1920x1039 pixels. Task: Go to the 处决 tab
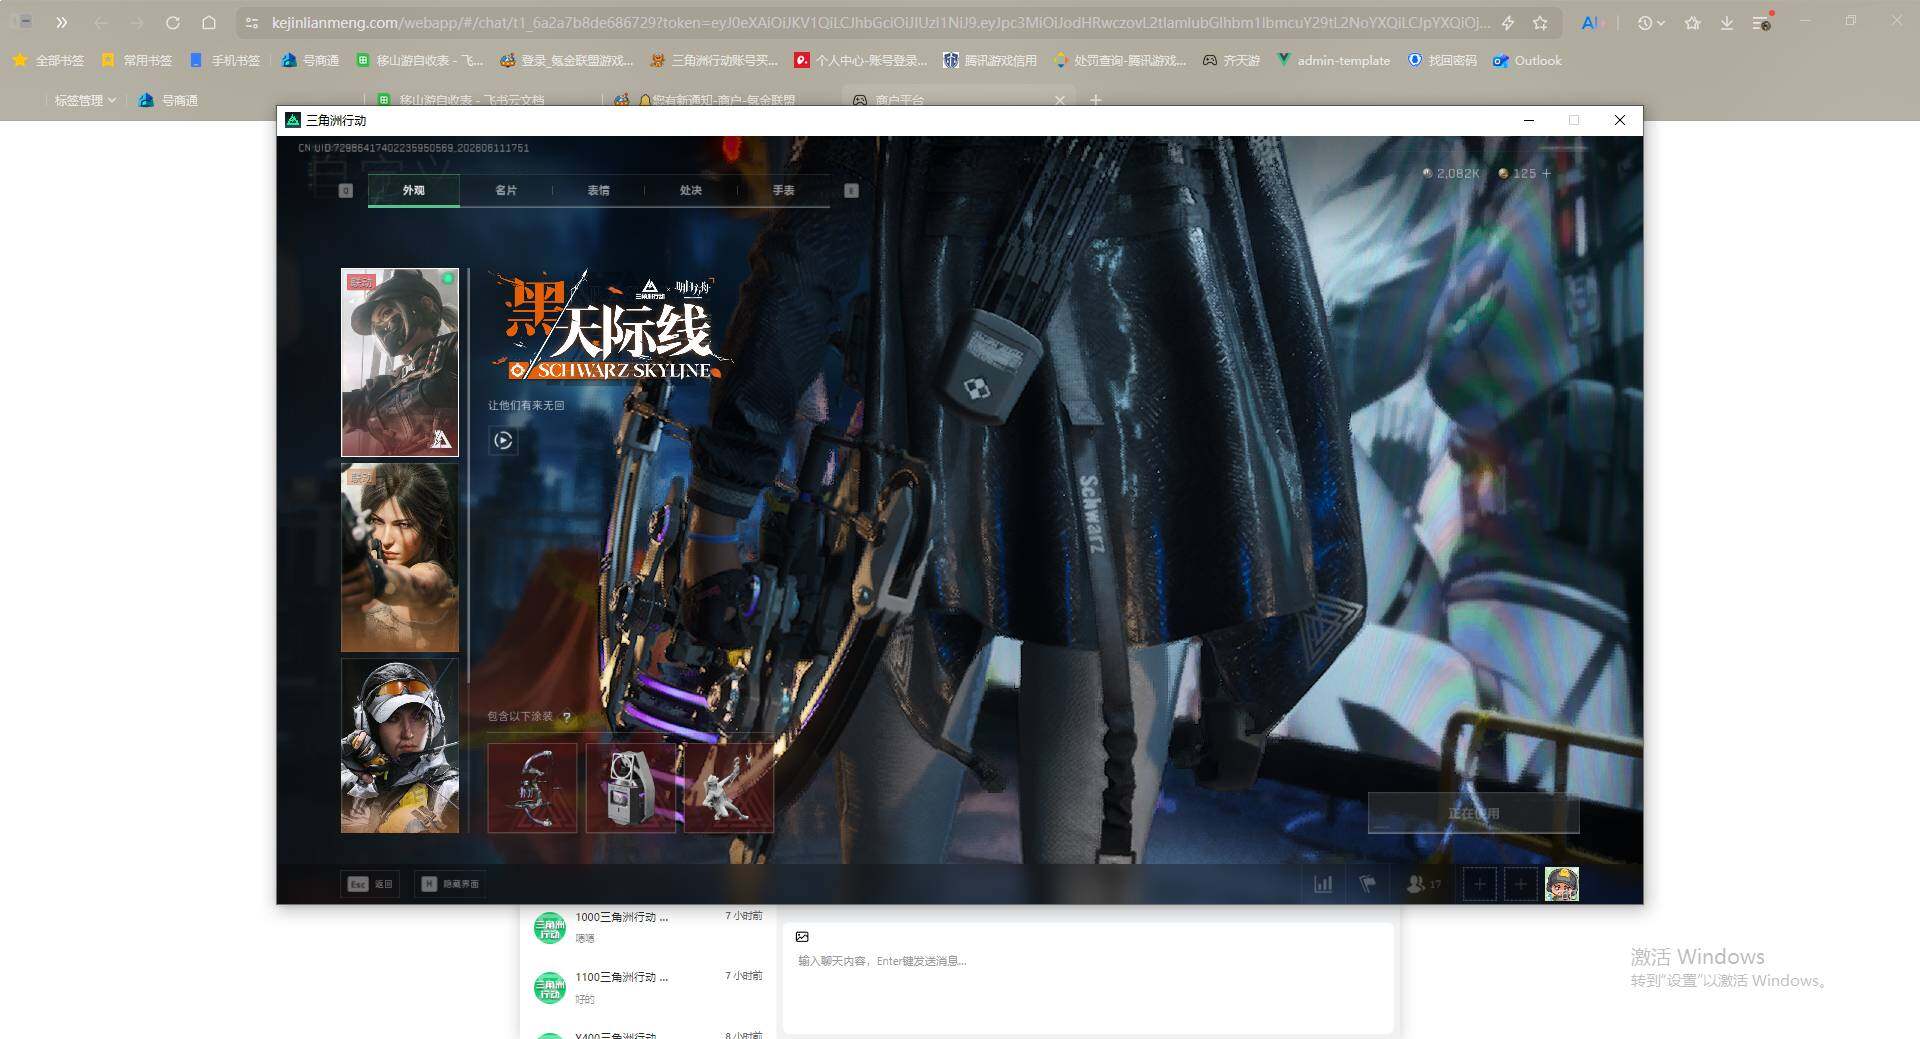coord(691,190)
